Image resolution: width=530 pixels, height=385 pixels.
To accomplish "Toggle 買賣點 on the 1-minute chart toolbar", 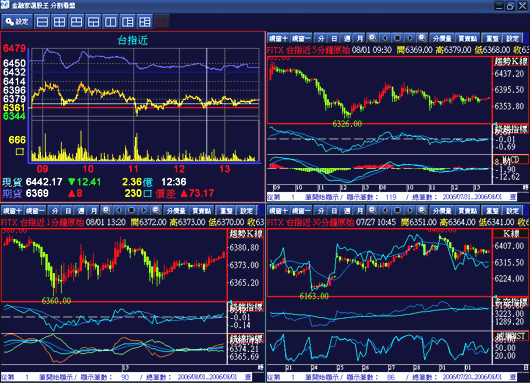I will point(202,211).
